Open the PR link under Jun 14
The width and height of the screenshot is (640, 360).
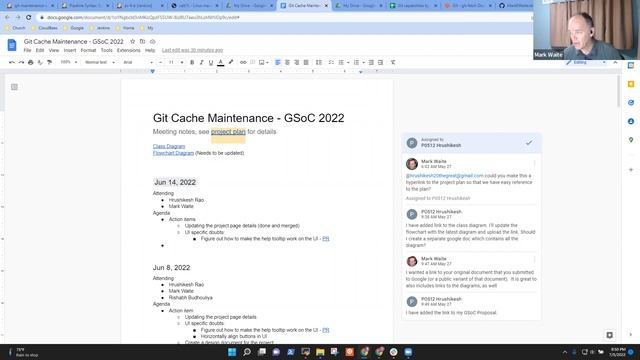[x=326, y=238]
